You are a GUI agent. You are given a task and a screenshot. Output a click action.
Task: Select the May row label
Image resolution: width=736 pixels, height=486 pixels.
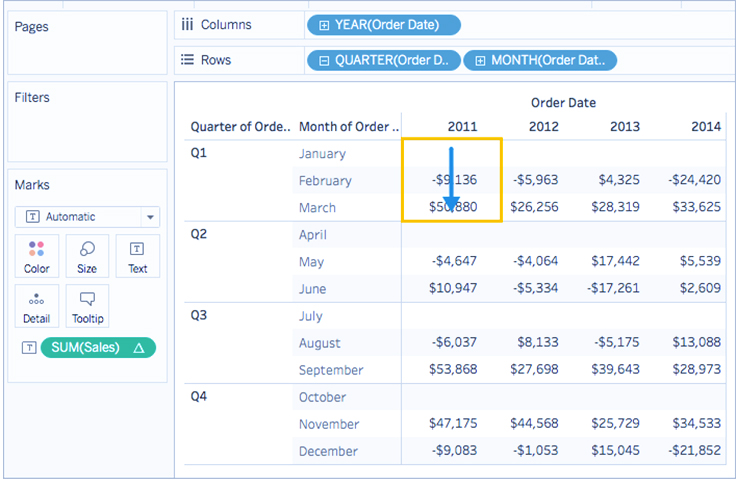pyautogui.click(x=311, y=262)
